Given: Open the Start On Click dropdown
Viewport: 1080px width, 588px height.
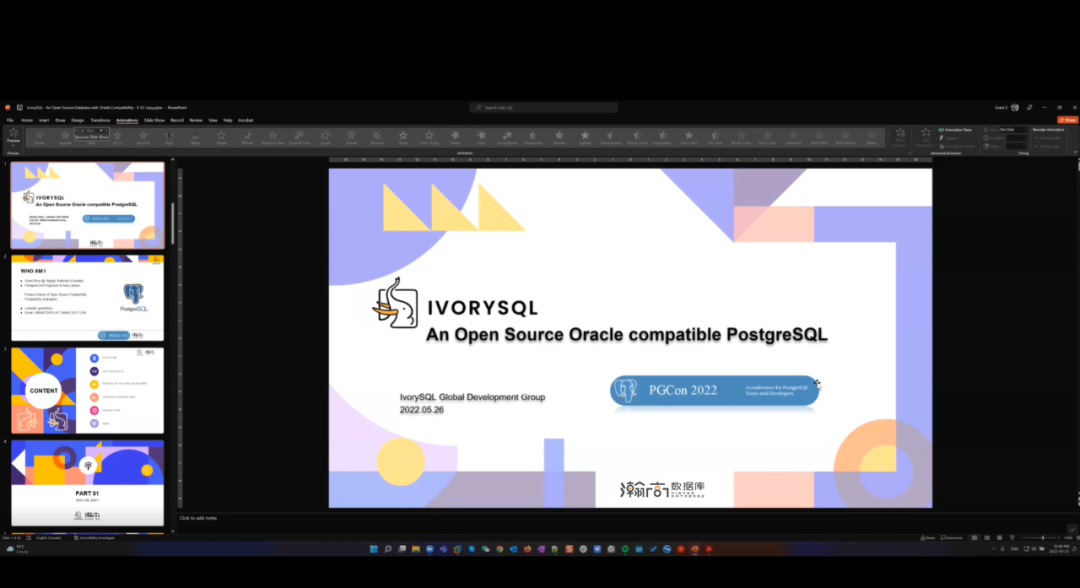Looking at the screenshot, I should tap(1012, 129).
